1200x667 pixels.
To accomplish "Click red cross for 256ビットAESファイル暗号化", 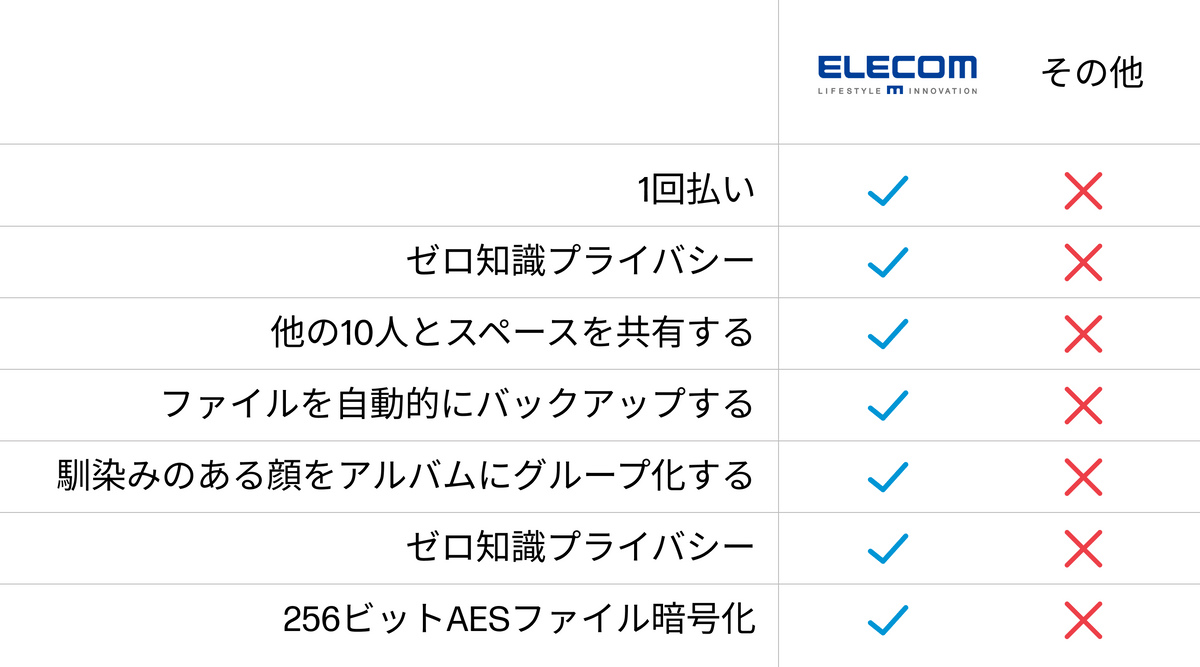I will click(x=1083, y=620).
